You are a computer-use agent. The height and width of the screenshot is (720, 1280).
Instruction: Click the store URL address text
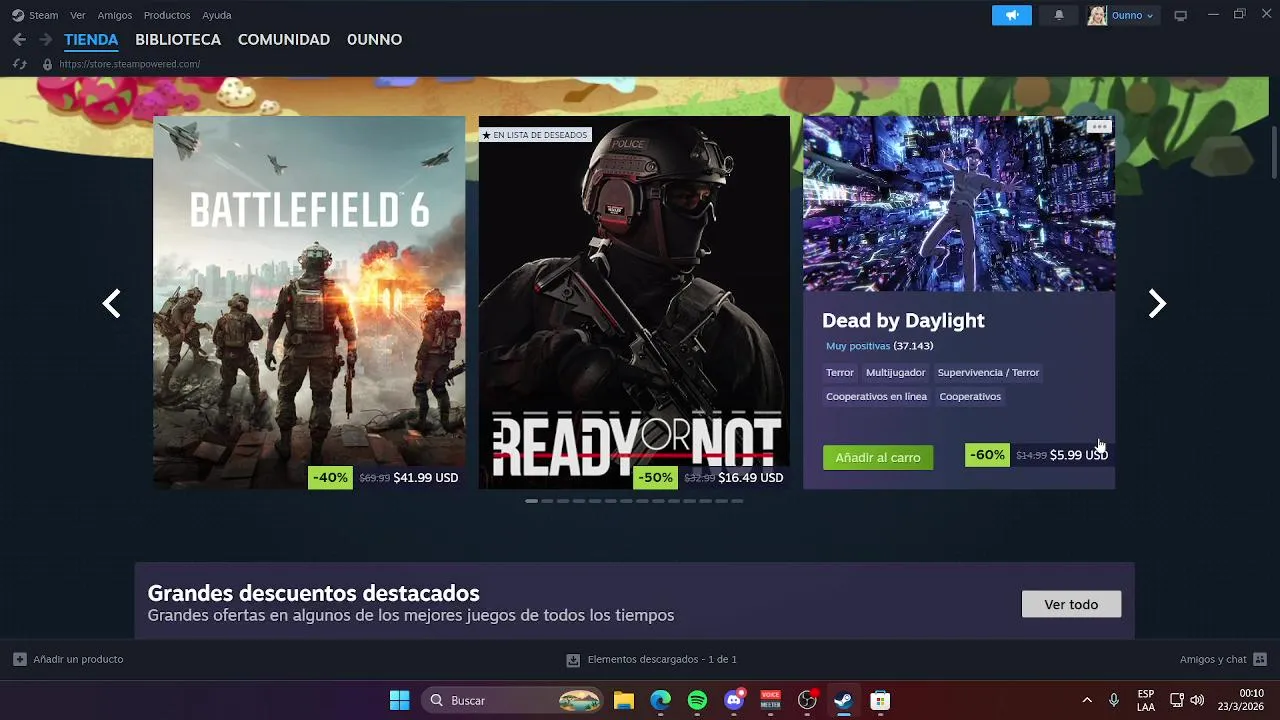130,64
